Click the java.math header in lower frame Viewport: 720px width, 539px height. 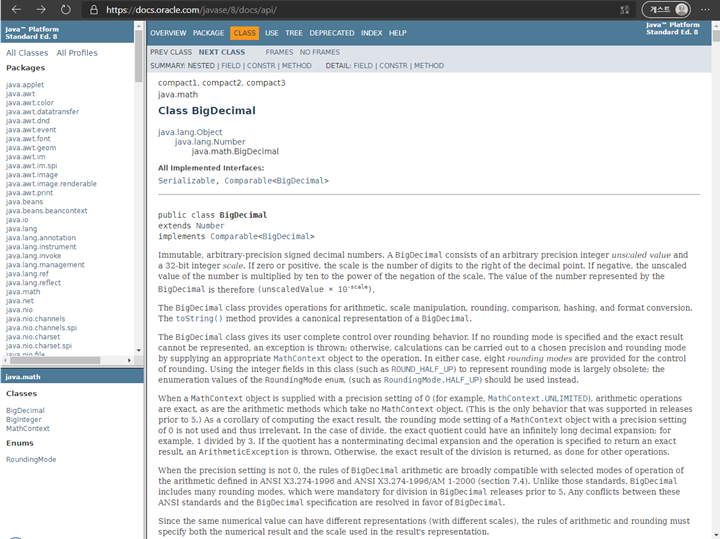[x=23, y=377]
